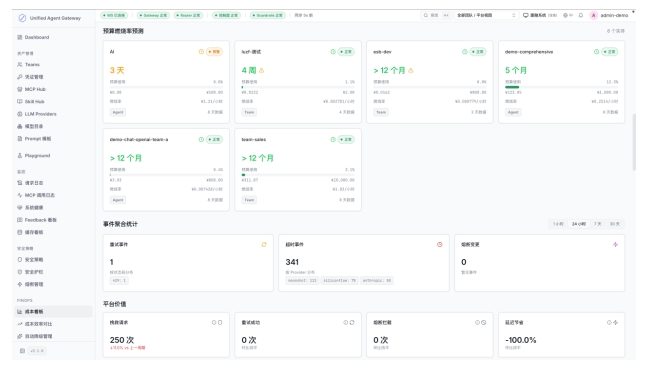This screenshot has width=646, height=374.
Task: Click the "250 次" rescued requests value
Action: point(122,340)
